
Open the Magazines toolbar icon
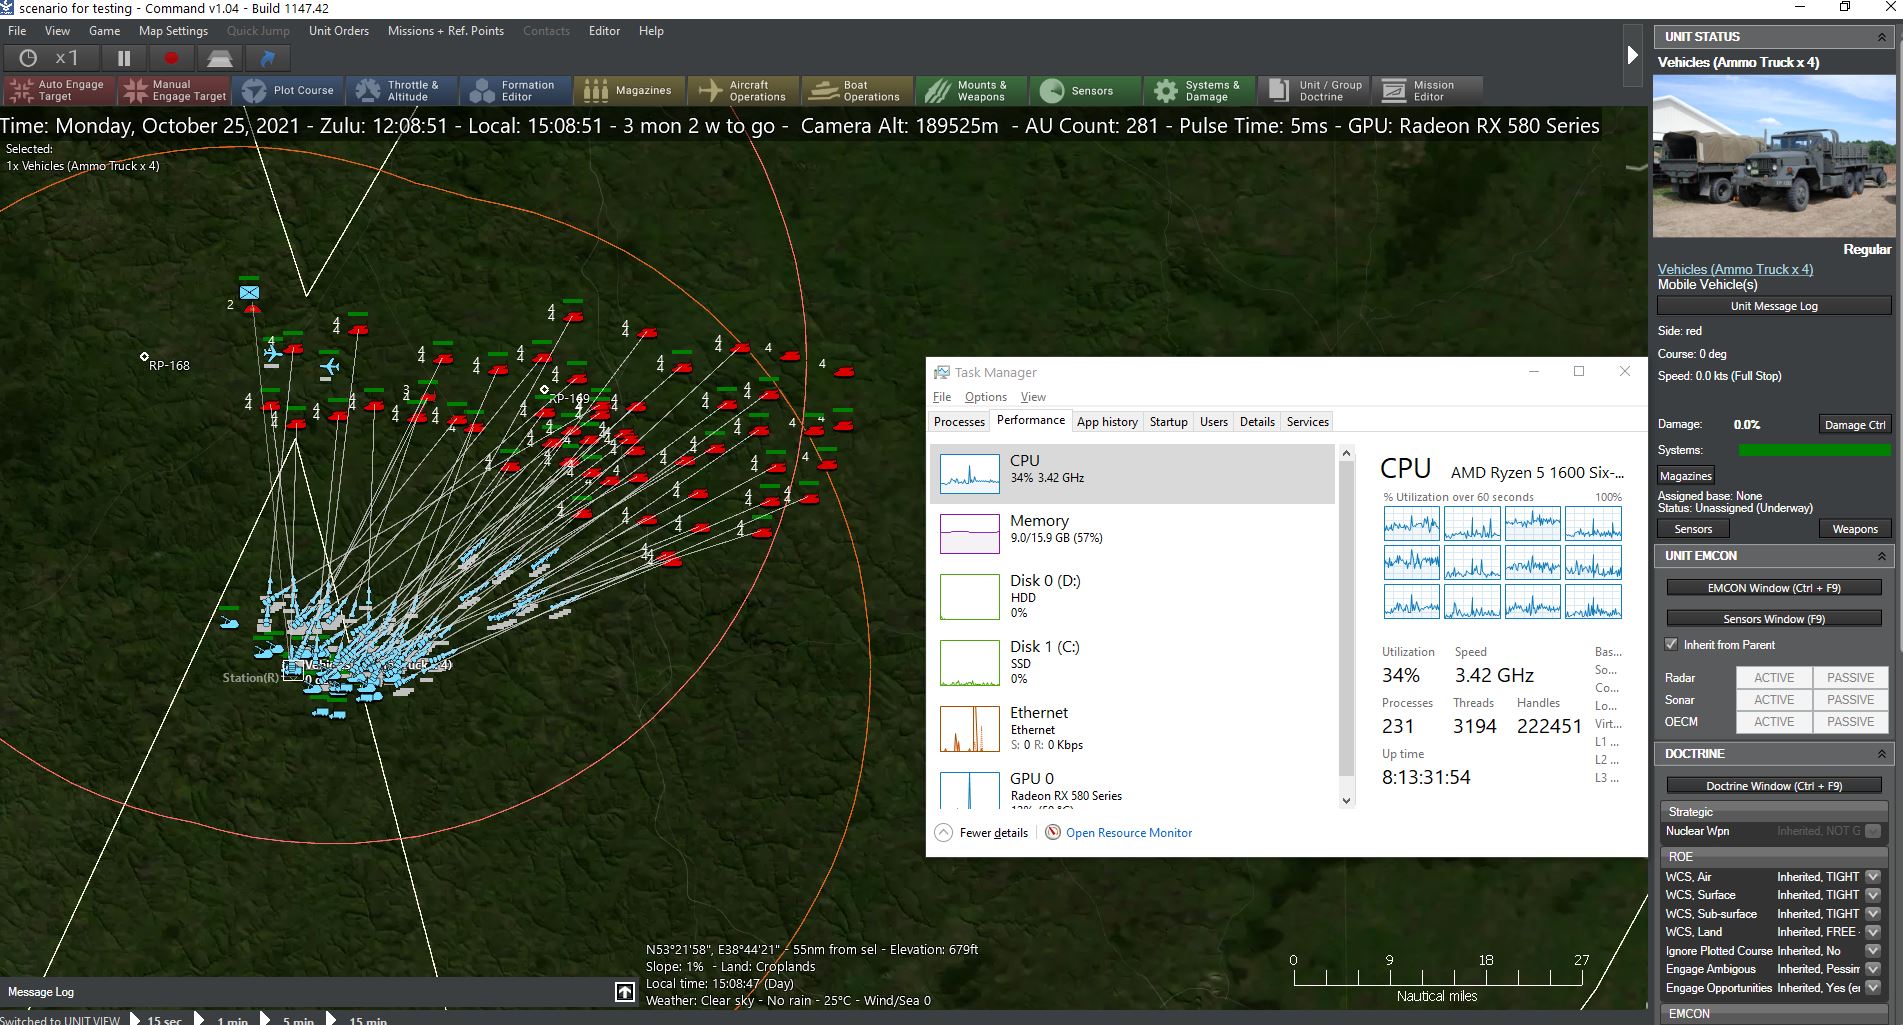coord(630,91)
